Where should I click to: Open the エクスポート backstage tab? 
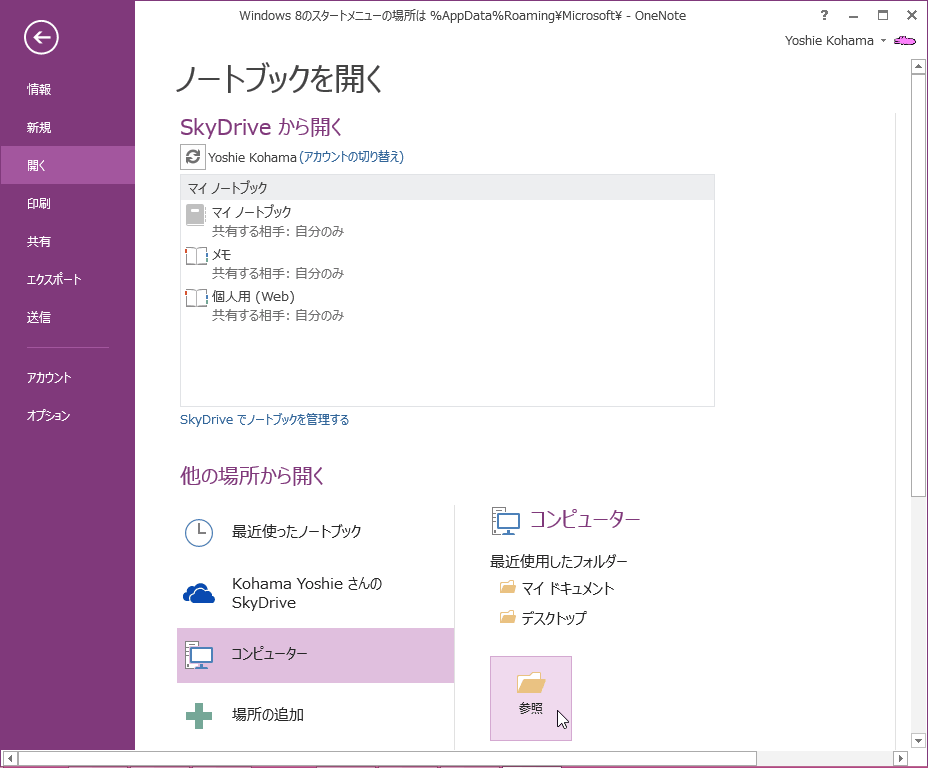pyautogui.click(x=67, y=279)
